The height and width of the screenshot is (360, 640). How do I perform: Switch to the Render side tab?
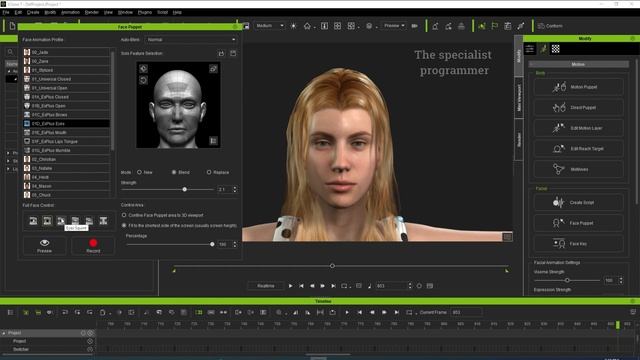click(x=519, y=140)
